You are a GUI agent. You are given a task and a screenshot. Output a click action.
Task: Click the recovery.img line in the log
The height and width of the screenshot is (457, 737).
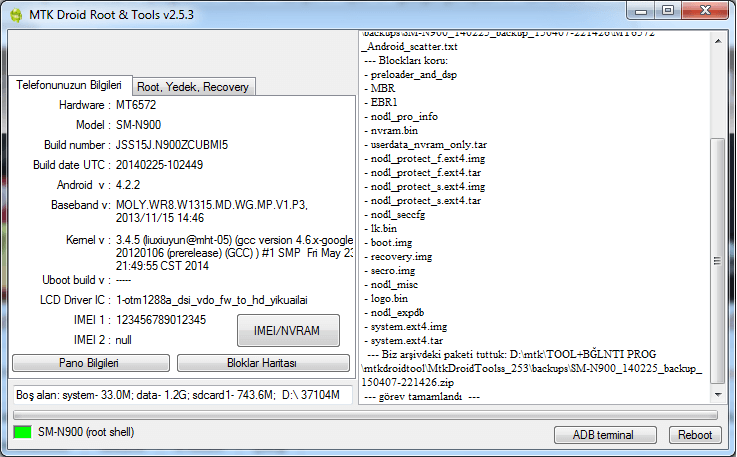[x=400, y=257]
